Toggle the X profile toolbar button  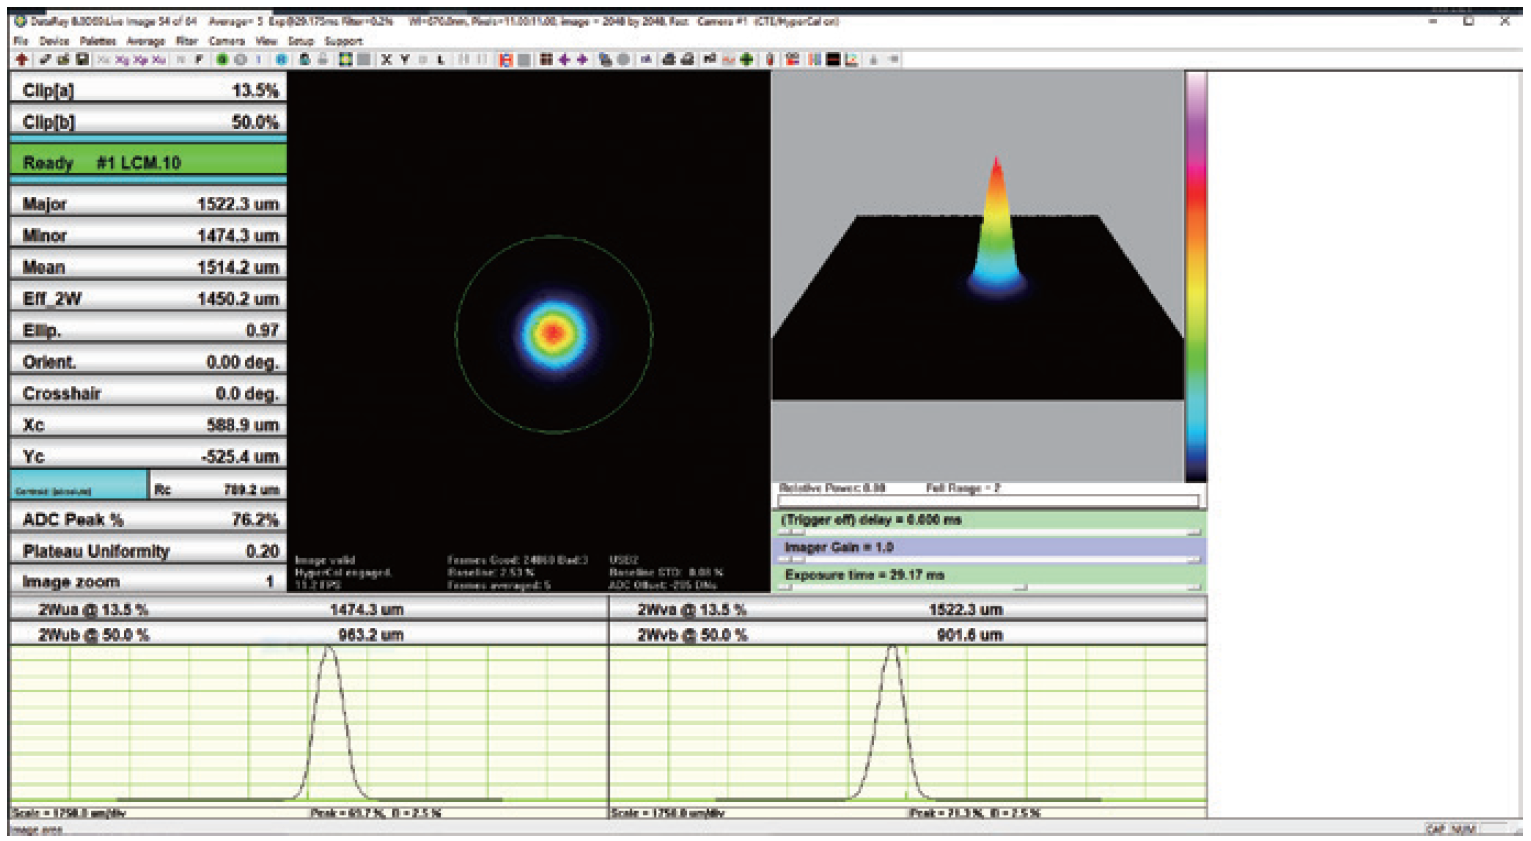pos(386,60)
